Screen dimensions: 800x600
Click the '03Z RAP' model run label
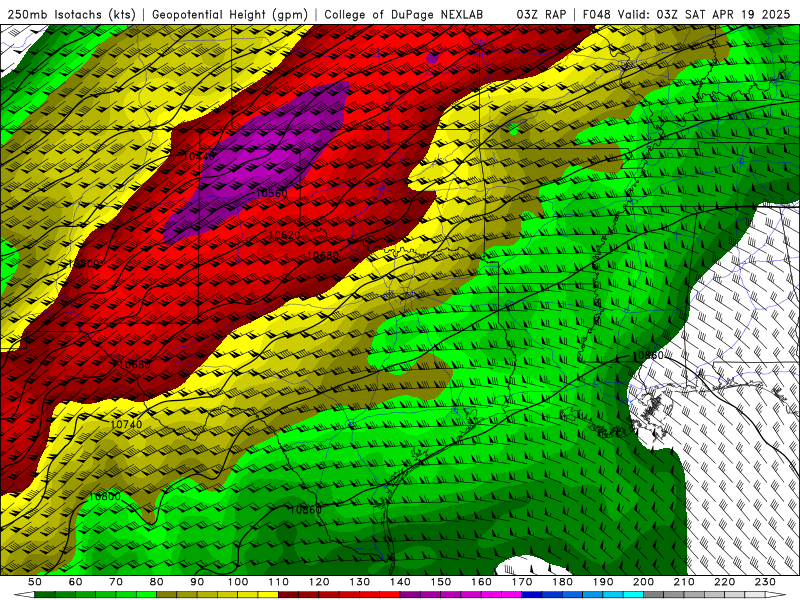pos(541,14)
